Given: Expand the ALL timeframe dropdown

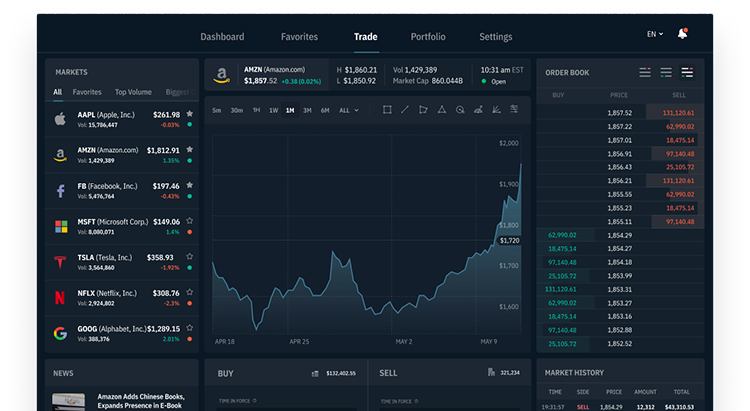Looking at the screenshot, I should coord(349,111).
